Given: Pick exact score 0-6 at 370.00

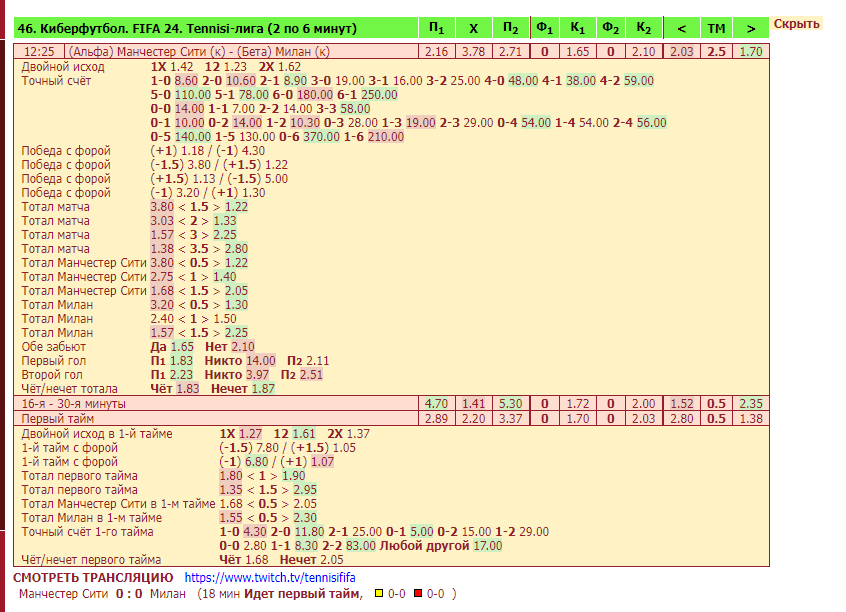Looking at the screenshot, I should (322, 137).
